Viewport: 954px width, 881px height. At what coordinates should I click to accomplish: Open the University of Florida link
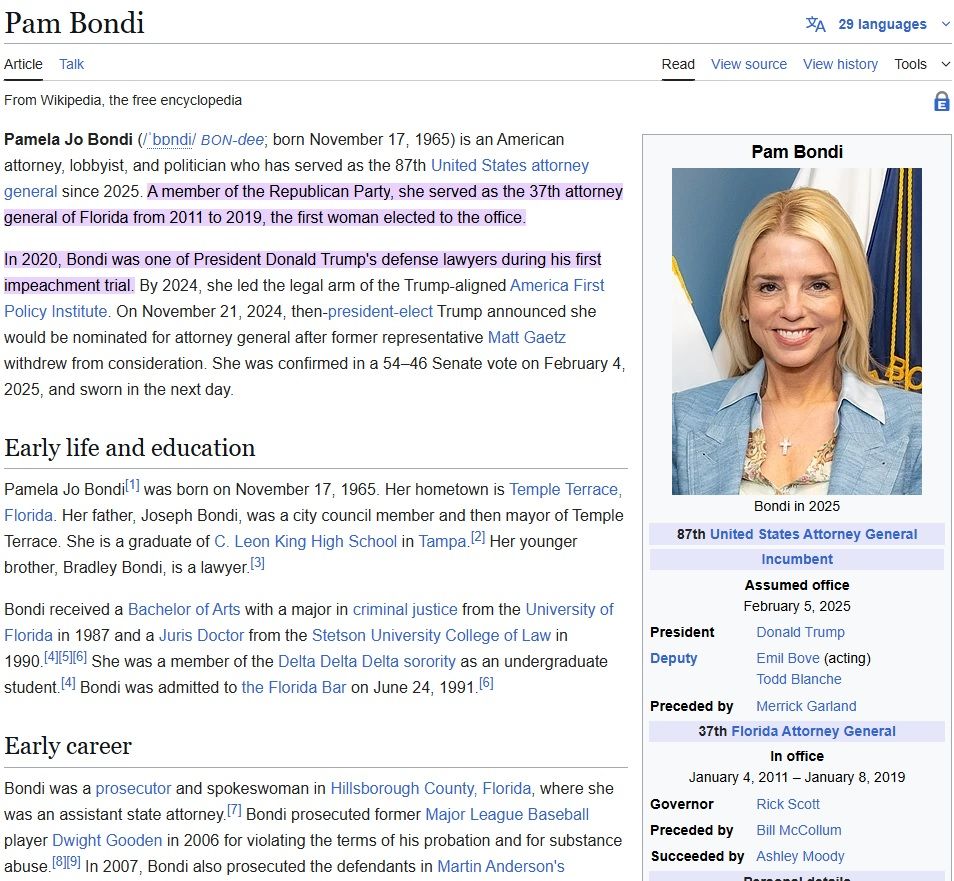[x=569, y=610]
